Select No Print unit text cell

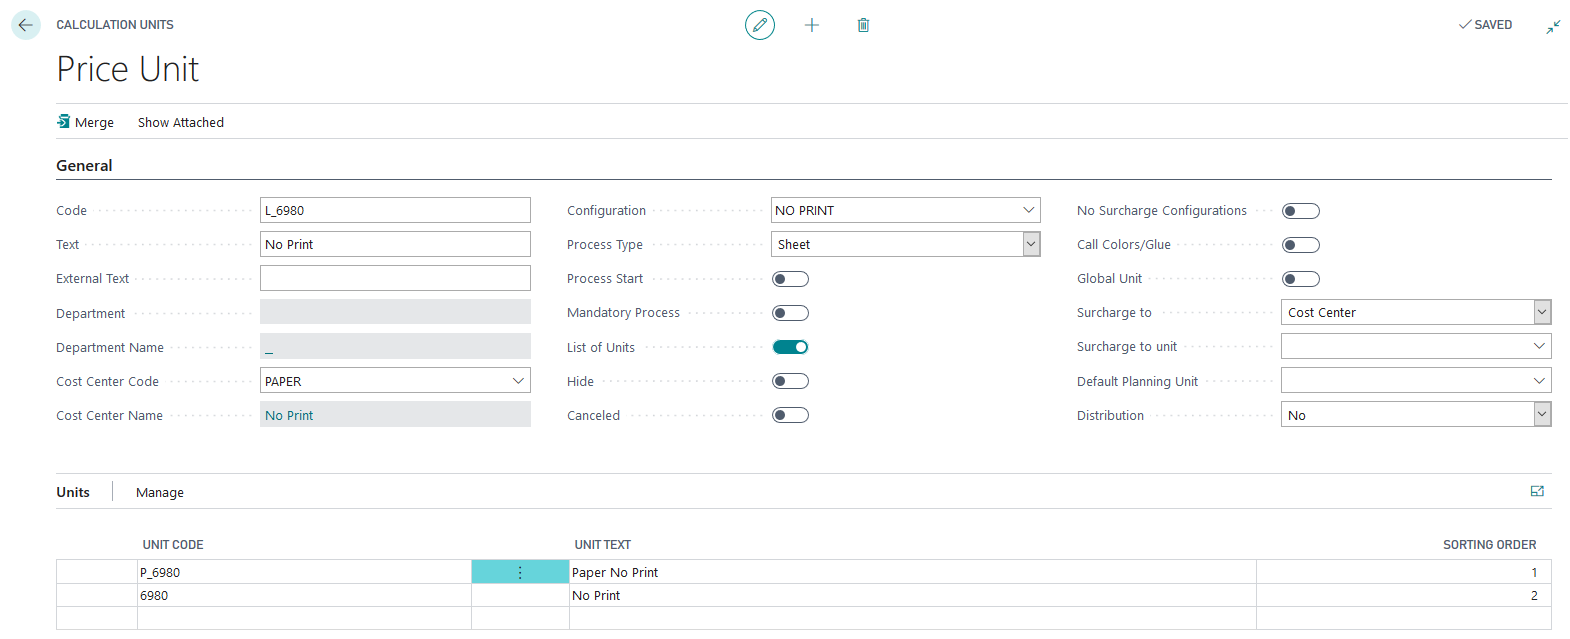913,595
